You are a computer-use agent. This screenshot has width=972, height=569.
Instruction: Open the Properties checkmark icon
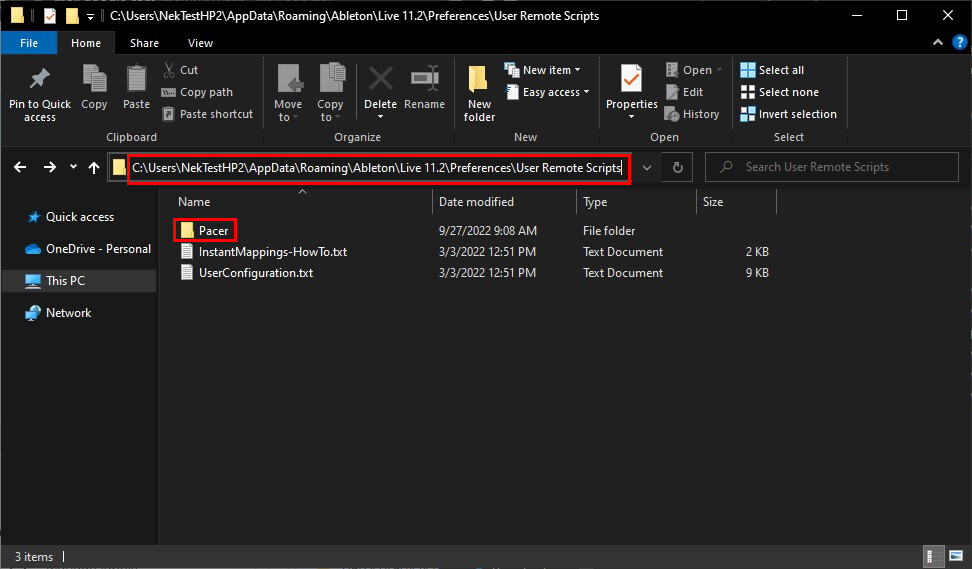[x=632, y=79]
